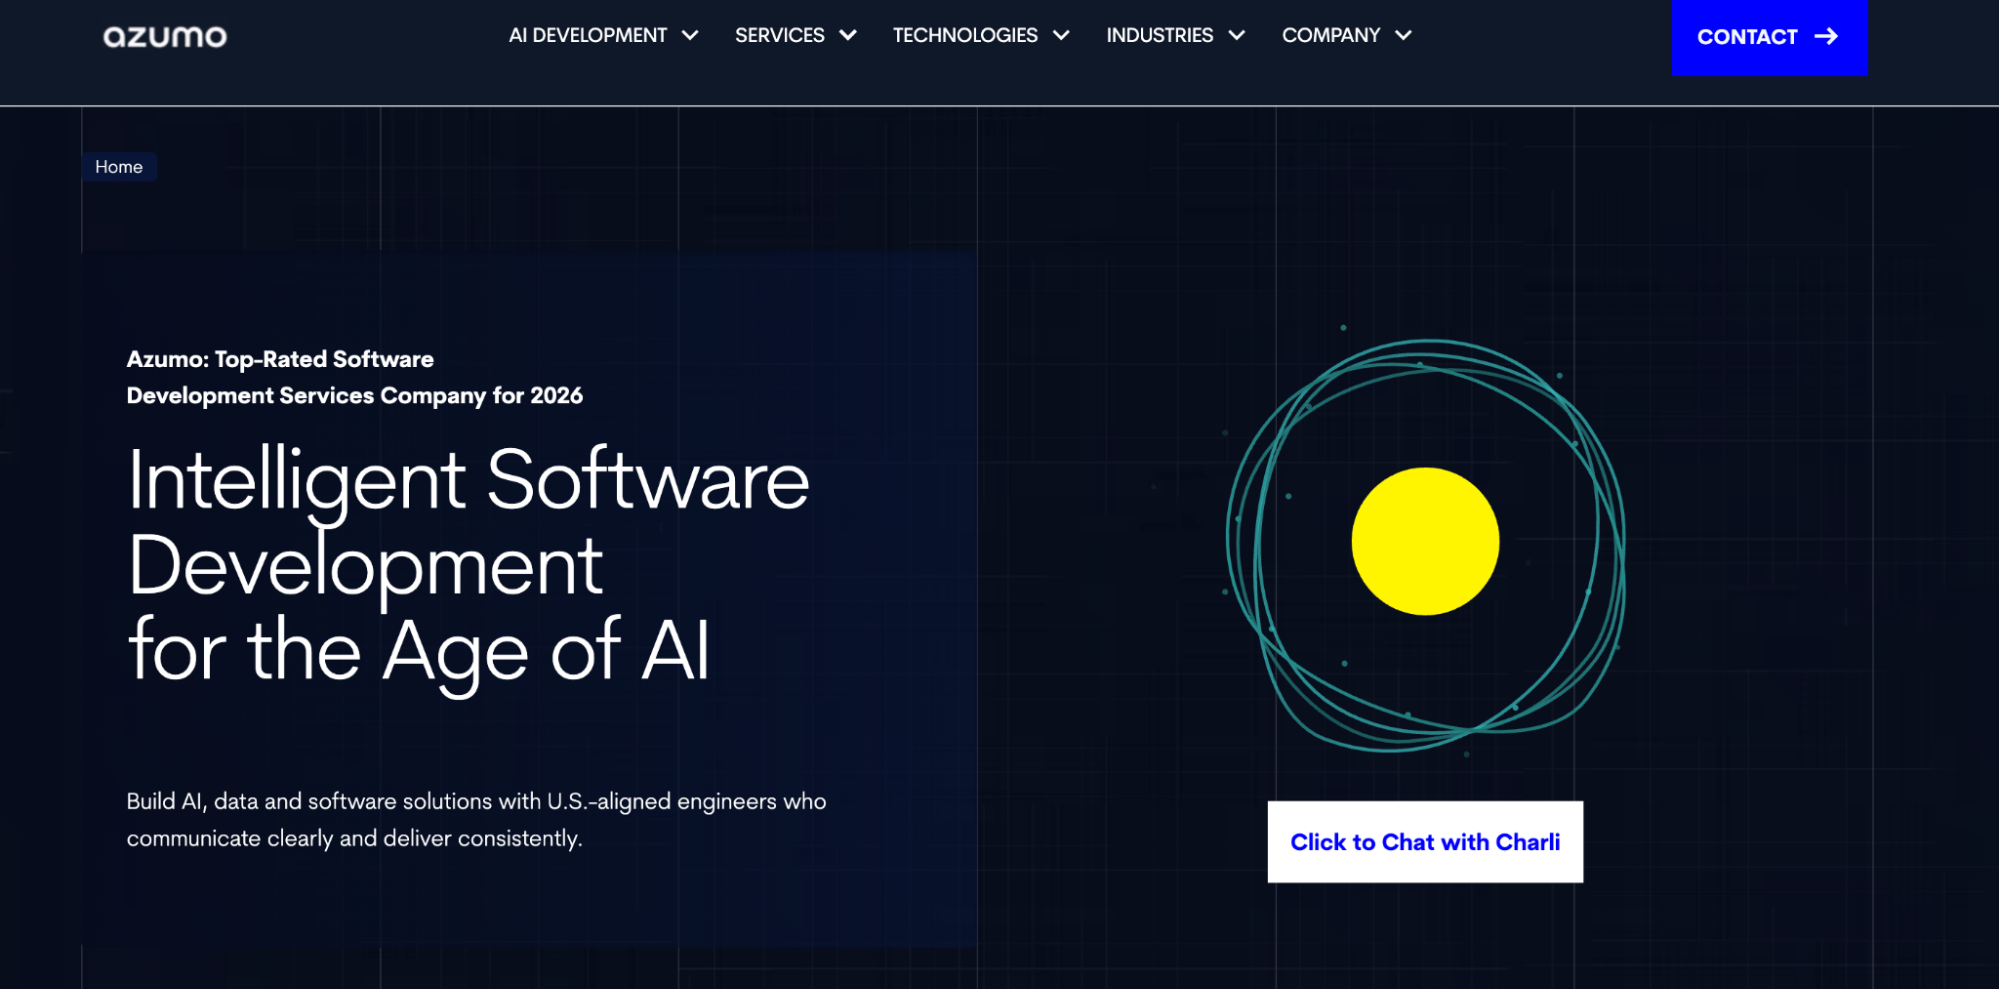
Task: Expand the Services chevron
Action: click(x=848, y=35)
